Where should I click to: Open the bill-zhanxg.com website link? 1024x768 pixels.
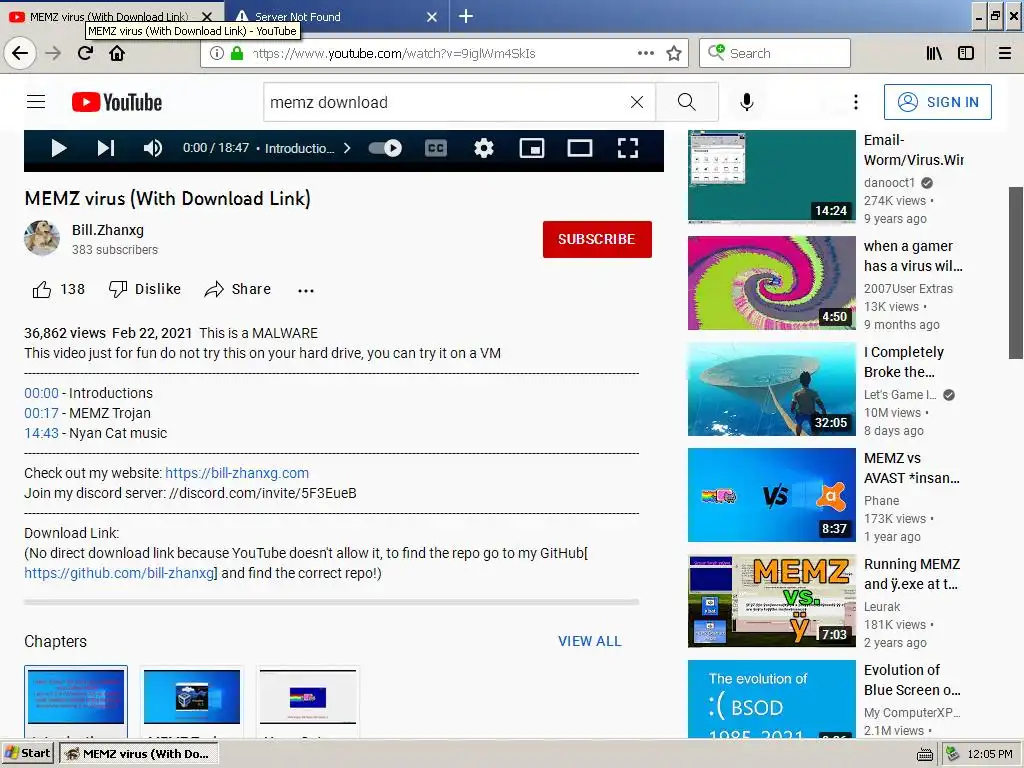pos(237,473)
